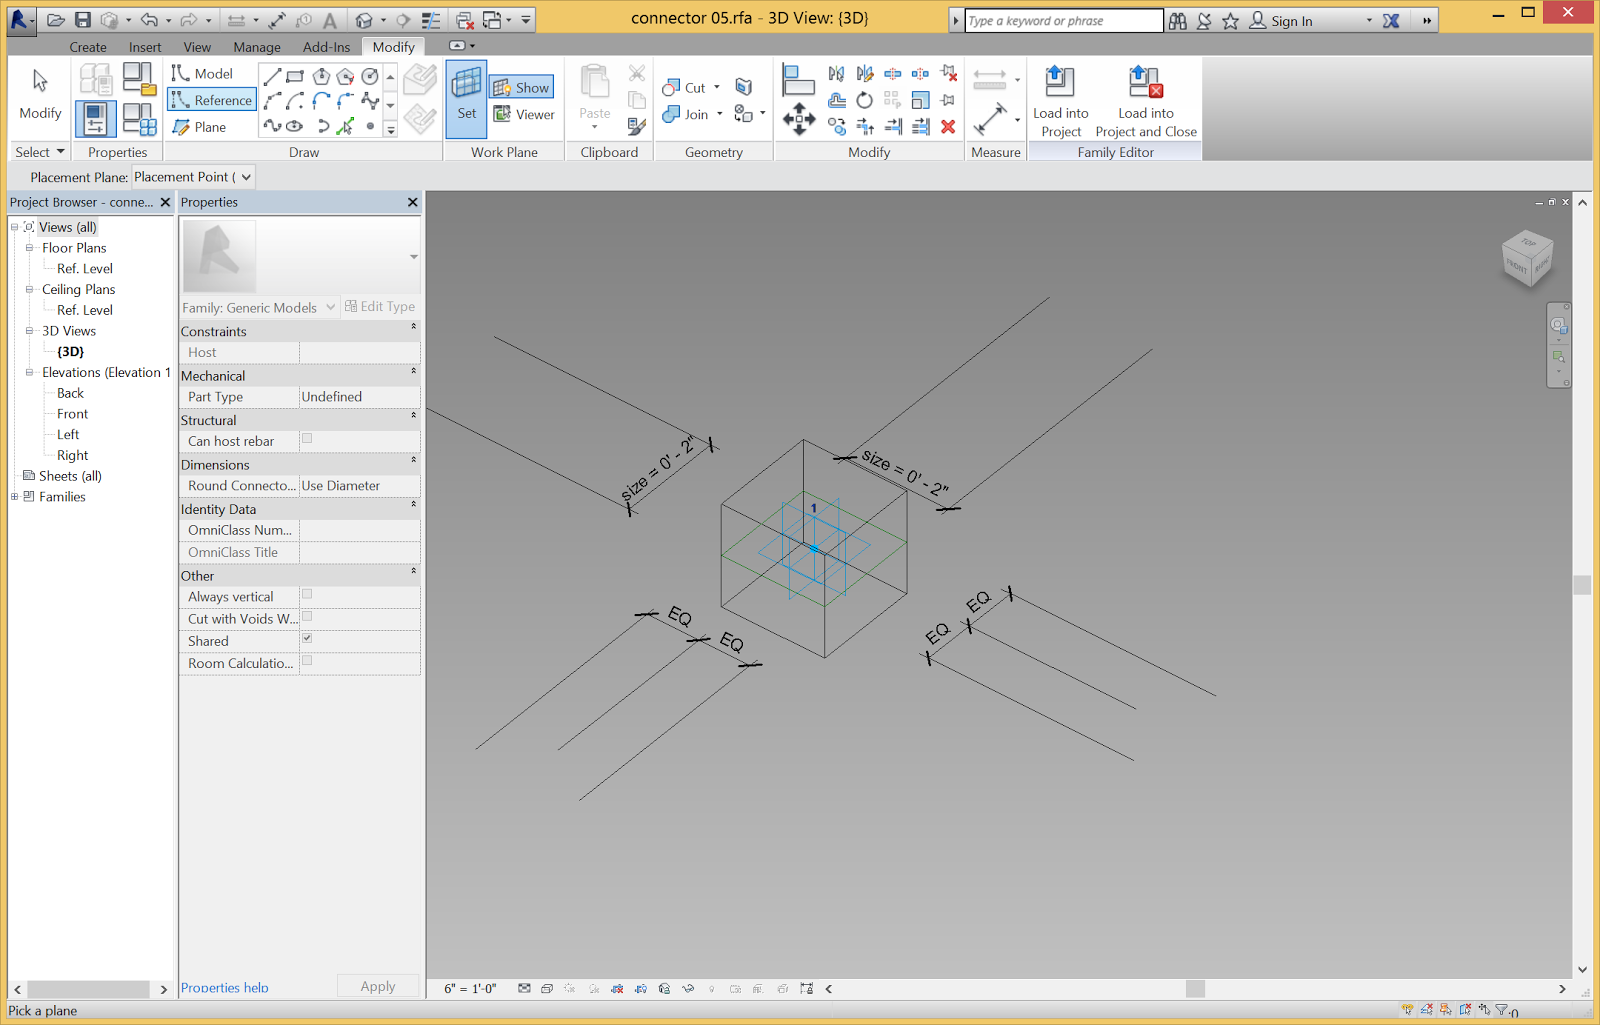
Task: Open the Placement Plane dropdown
Action: click(x=246, y=177)
